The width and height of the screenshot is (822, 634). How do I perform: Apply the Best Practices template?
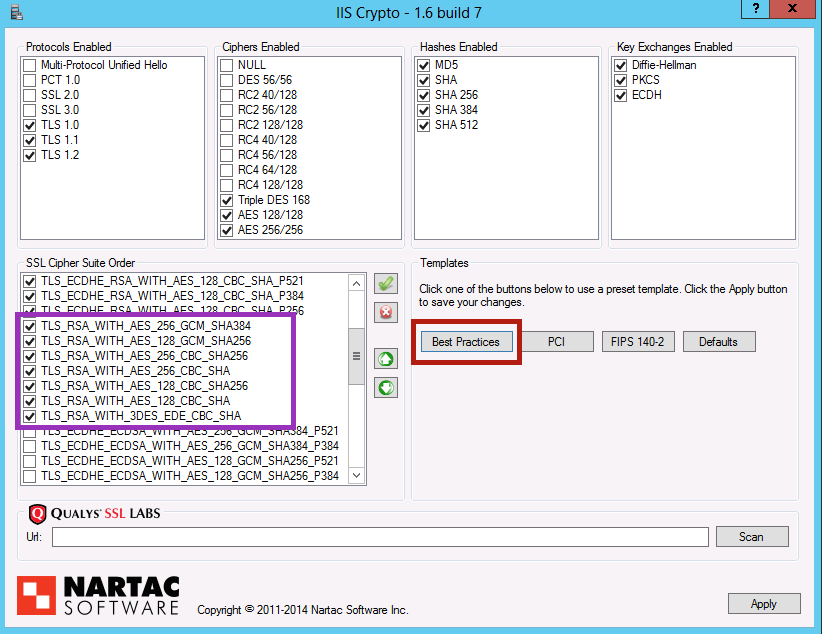[466, 342]
